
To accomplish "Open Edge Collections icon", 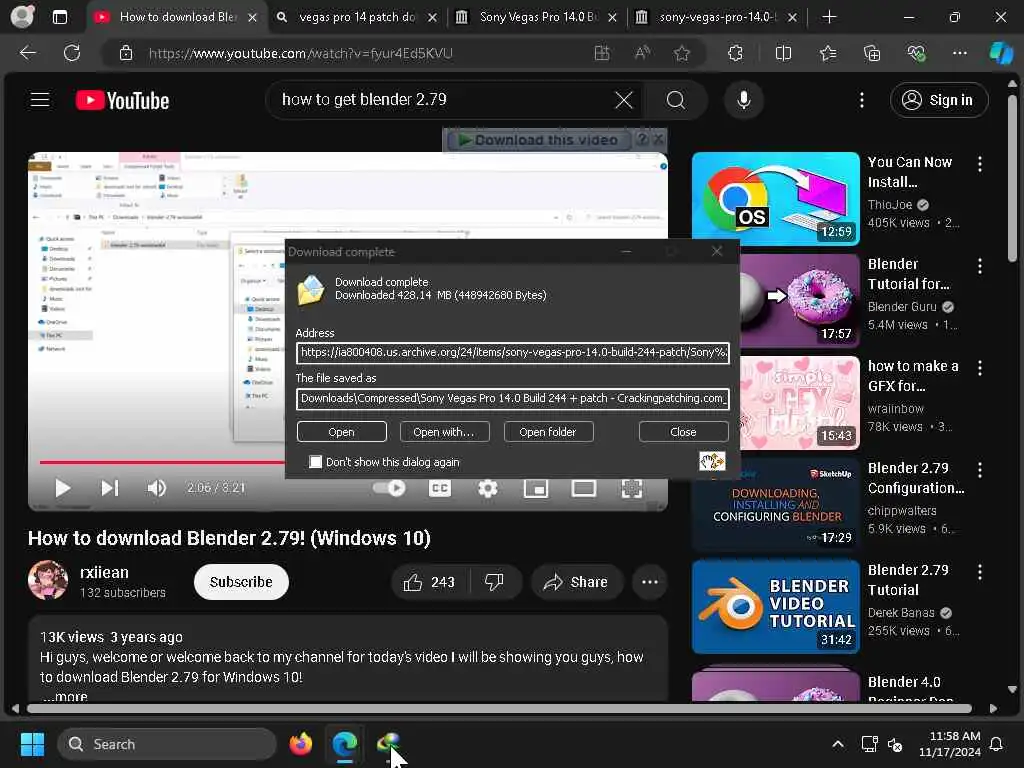I will tap(872, 53).
